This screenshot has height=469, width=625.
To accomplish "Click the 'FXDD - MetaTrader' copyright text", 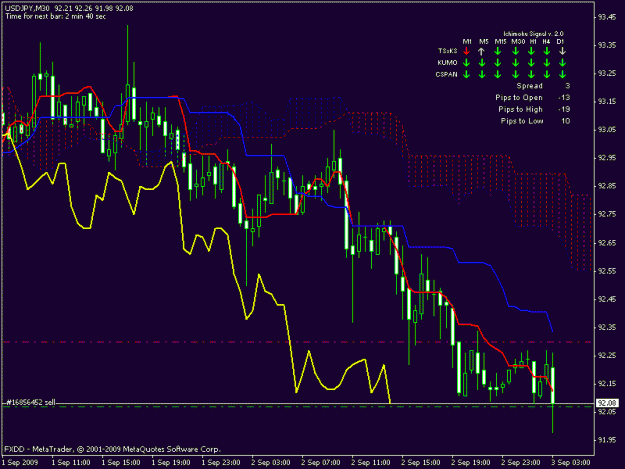I will tap(112, 449).
